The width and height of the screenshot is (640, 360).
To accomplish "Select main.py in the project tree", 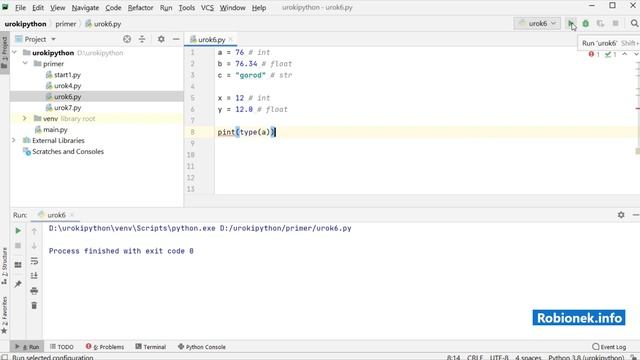I will (x=56, y=129).
